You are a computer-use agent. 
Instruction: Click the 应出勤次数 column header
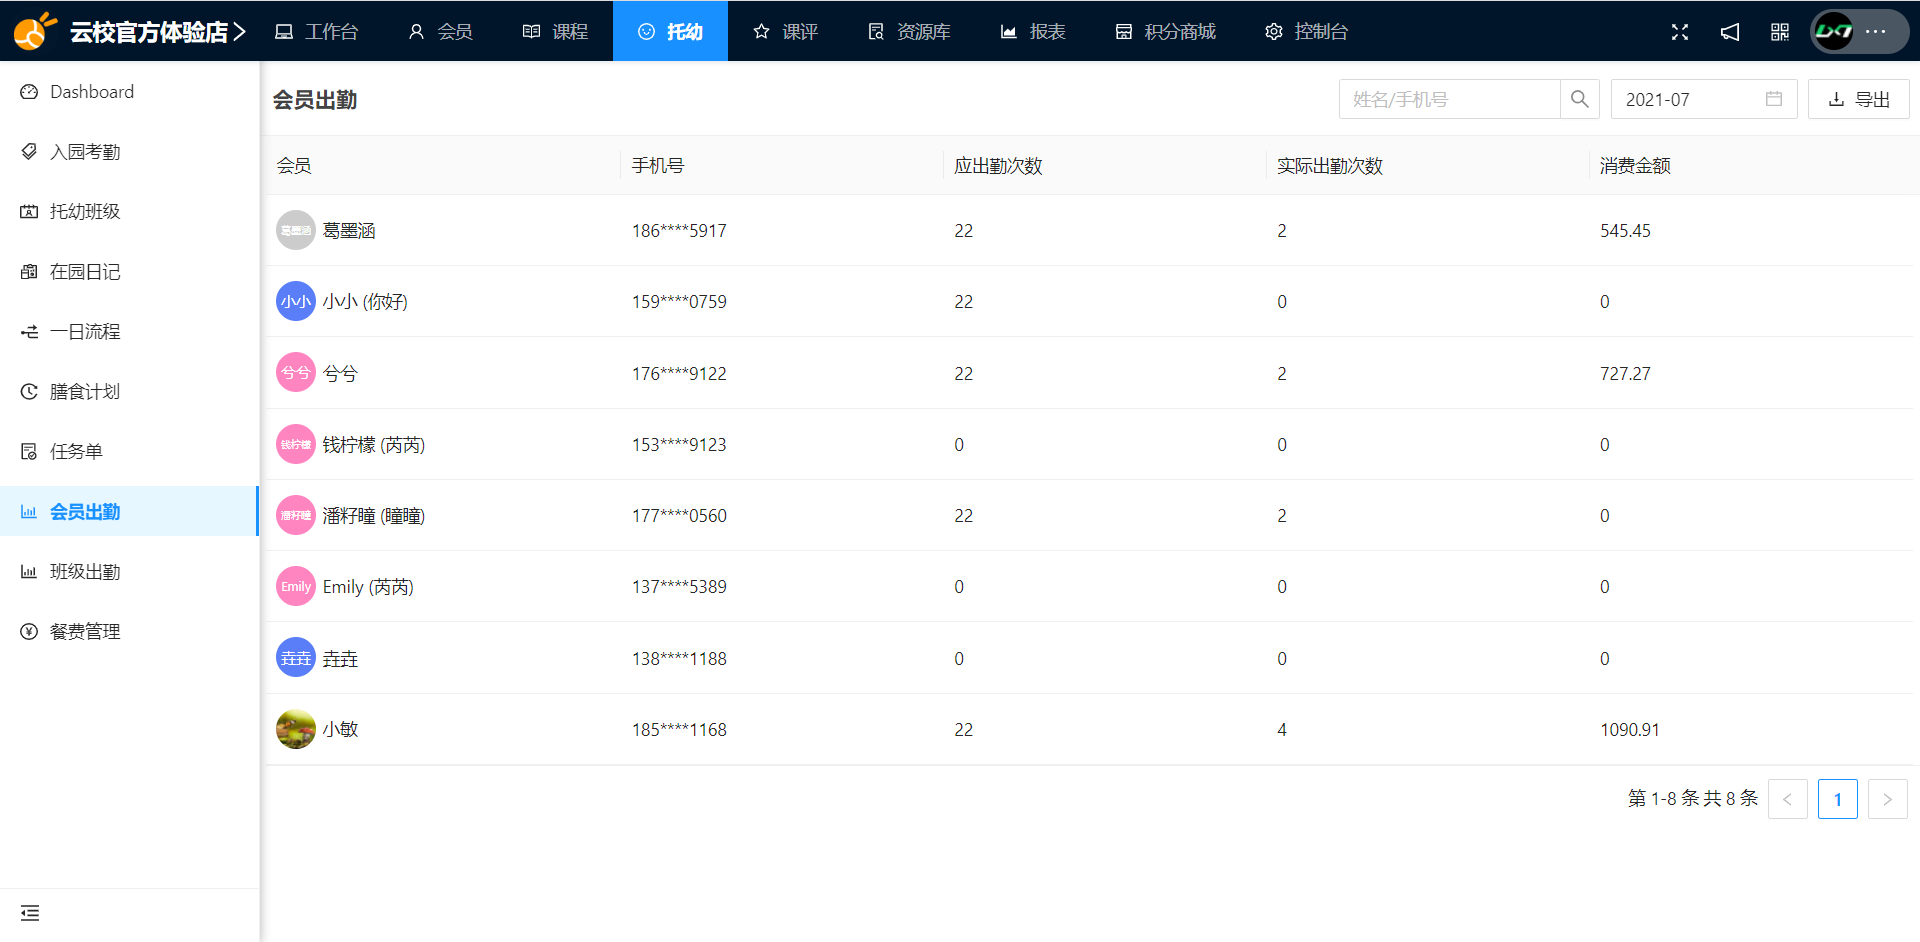[x=998, y=166]
